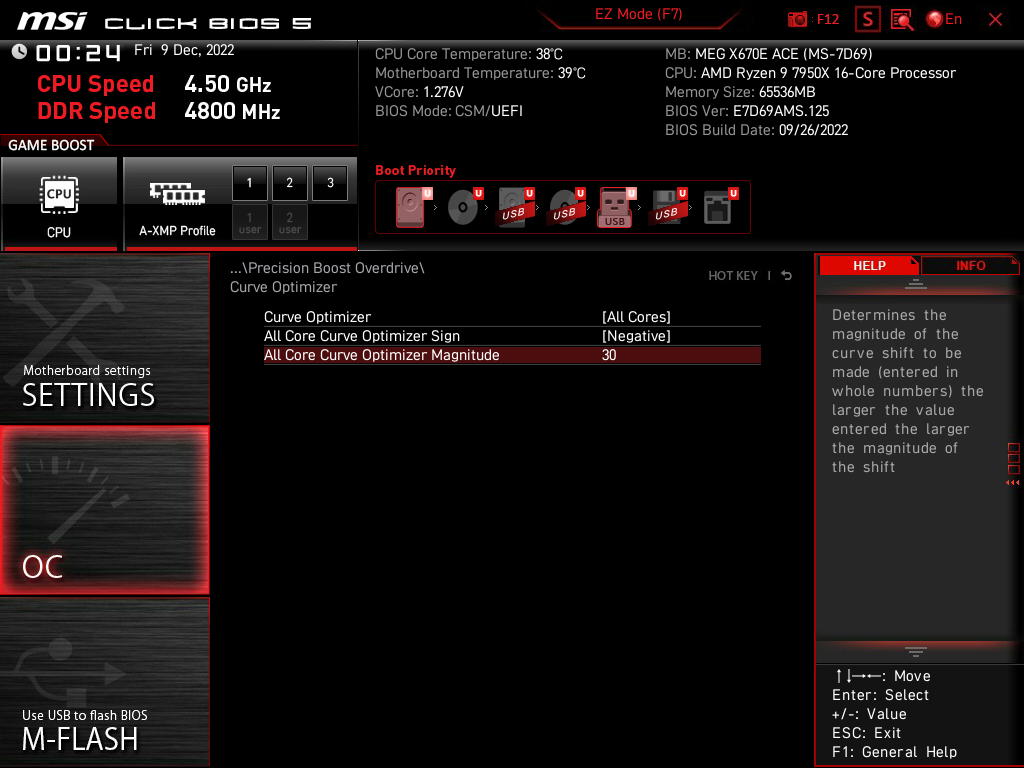Open the CPU information panel
The width and height of the screenshot is (1024, 768).
pyautogui.click(x=60, y=204)
